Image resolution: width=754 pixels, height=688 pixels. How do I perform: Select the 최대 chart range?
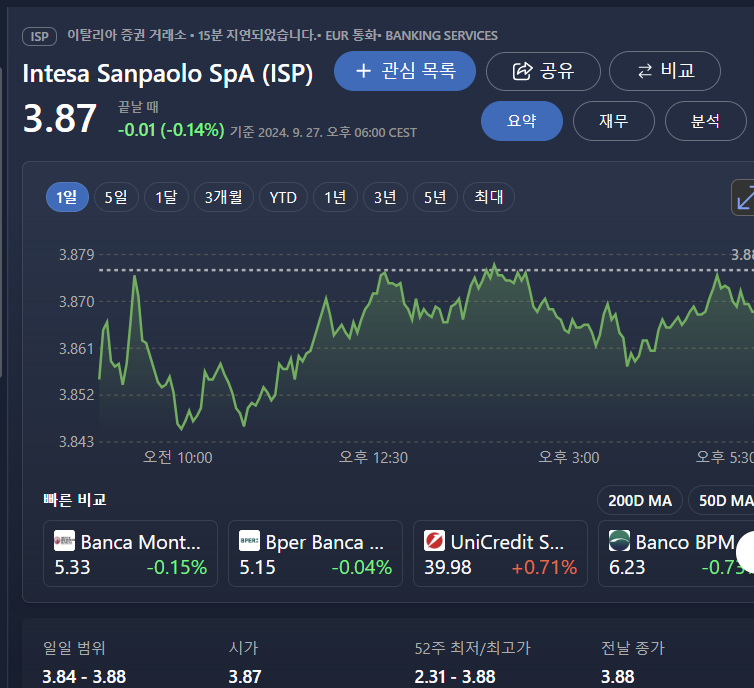[489, 197]
